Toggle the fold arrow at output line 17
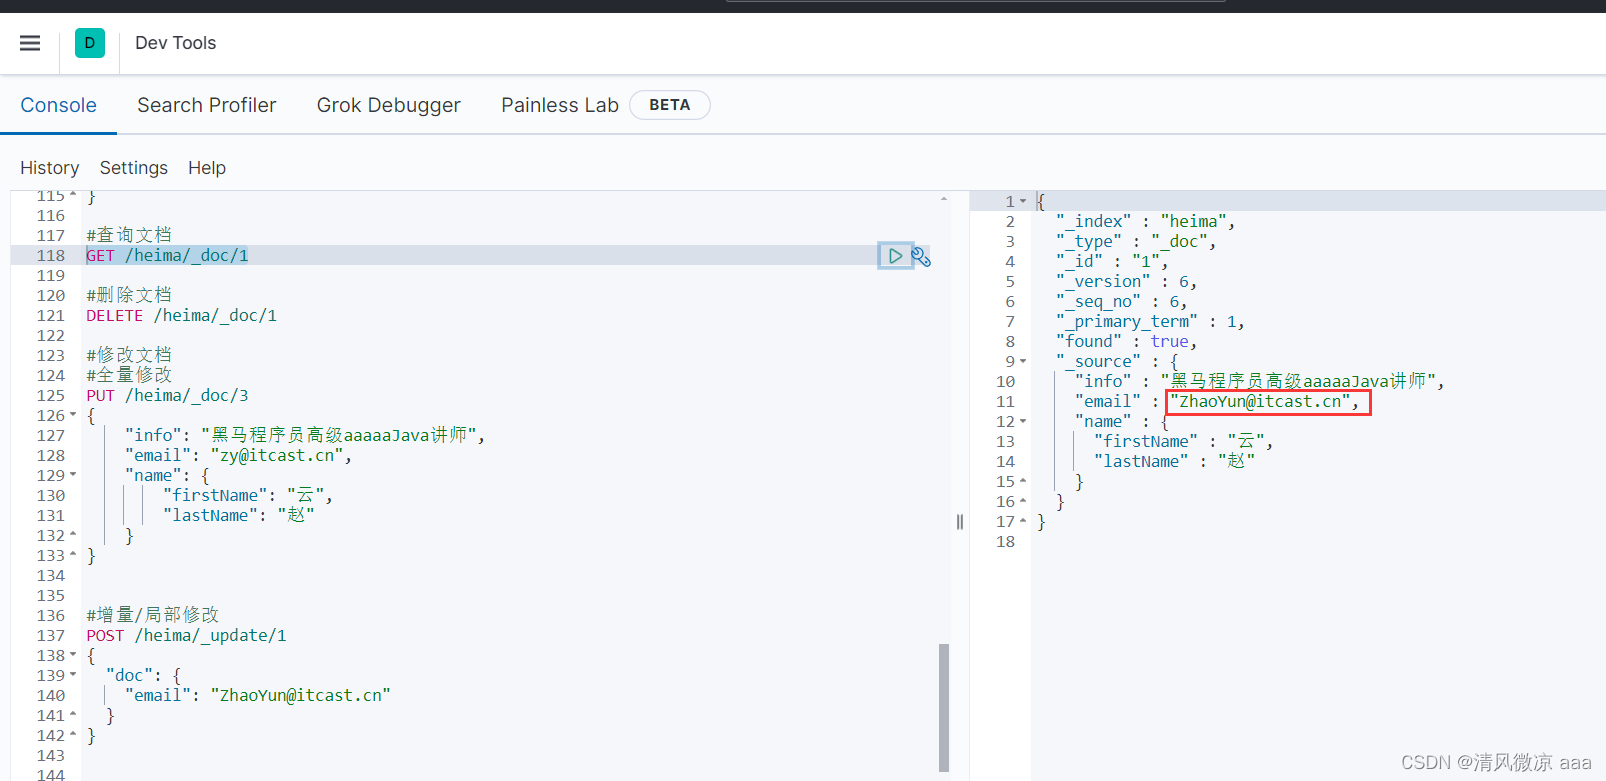This screenshot has width=1606, height=781. tap(1023, 521)
